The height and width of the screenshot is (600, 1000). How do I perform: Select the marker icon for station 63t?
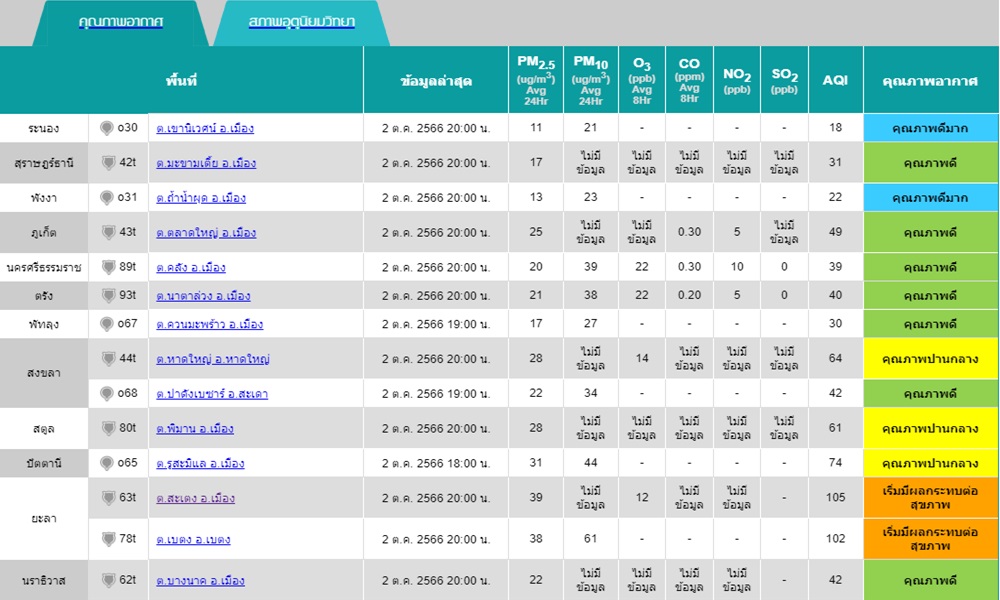coord(107,498)
